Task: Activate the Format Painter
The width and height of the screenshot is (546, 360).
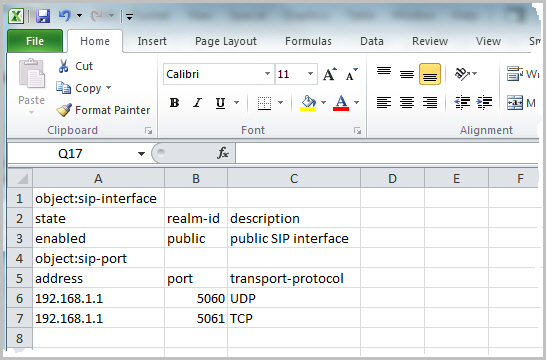Action: [x=103, y=110]
